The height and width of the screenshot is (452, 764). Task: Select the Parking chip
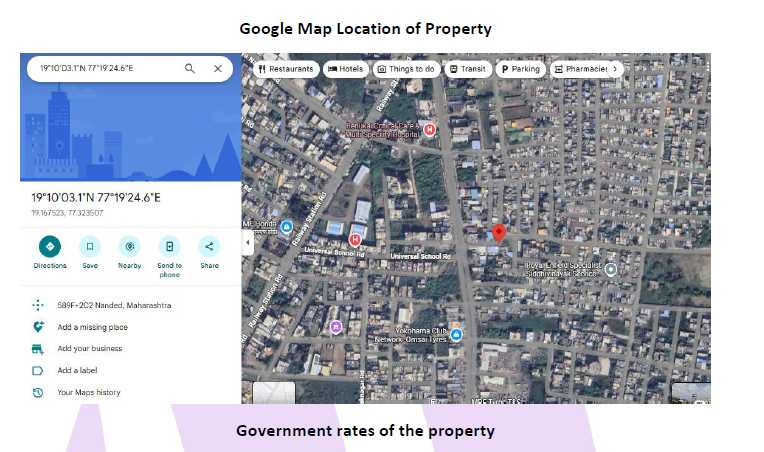point(521,69)
